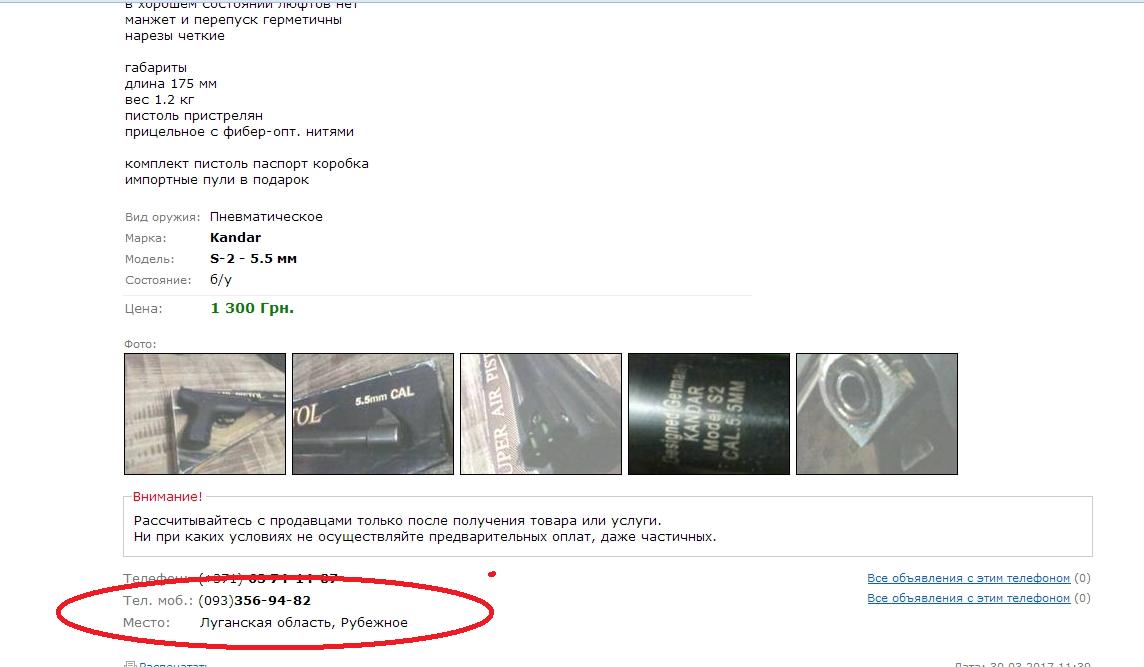This screenshot has height=667, width=1144.
Task: Open the KANDAR Model S2 engraving photo
Action: pos(708,414)
